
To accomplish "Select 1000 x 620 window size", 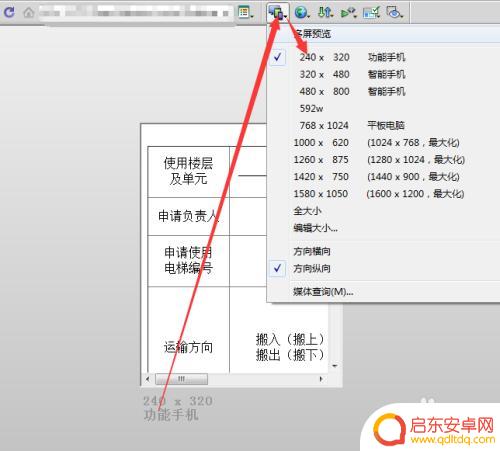I will (383, 143).
